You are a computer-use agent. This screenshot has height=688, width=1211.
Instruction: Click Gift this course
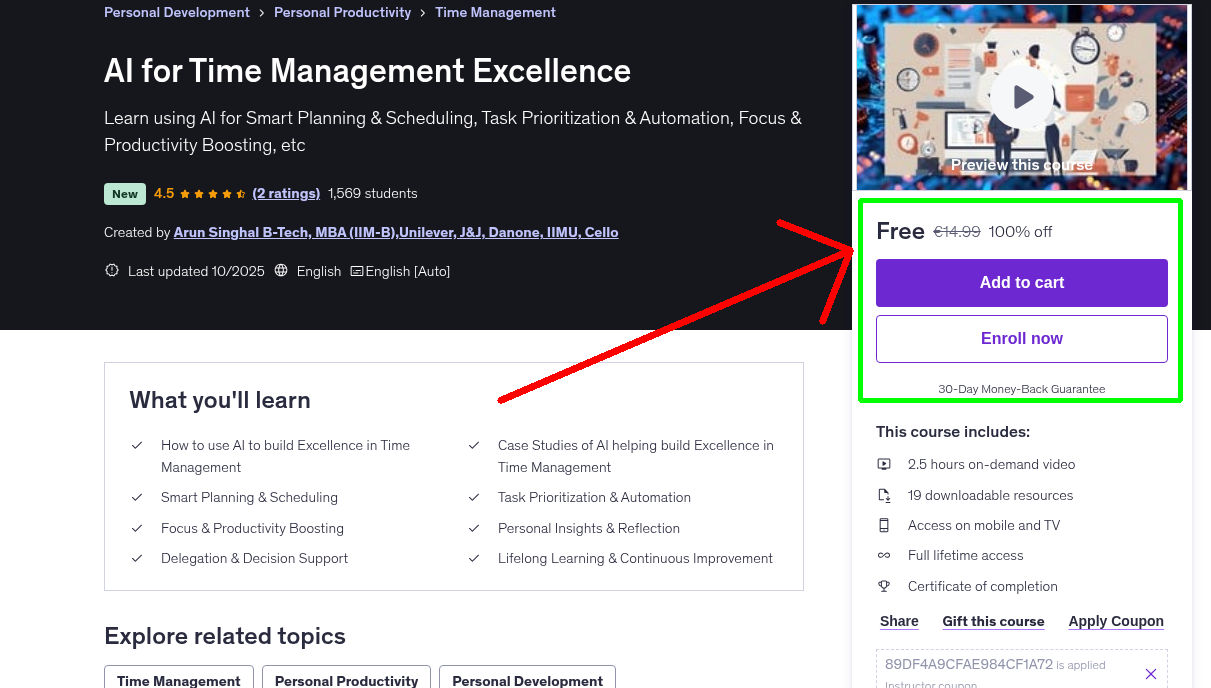click(993, 621)
